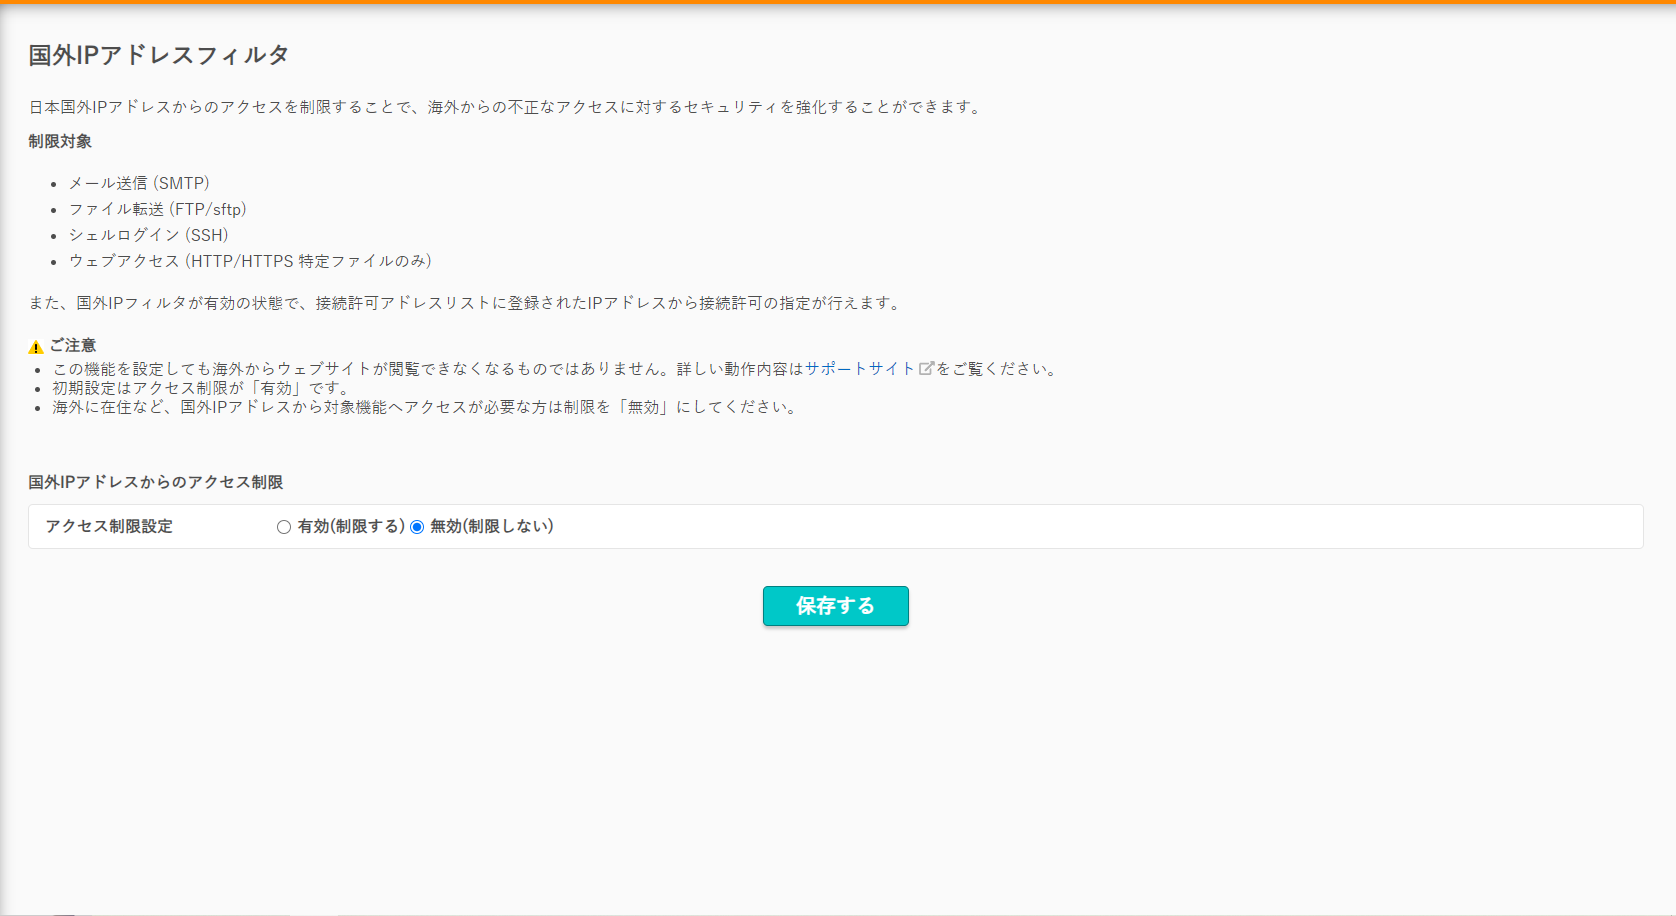
Task: Click the yellow warning icon near ご注意
Action: 36,347
